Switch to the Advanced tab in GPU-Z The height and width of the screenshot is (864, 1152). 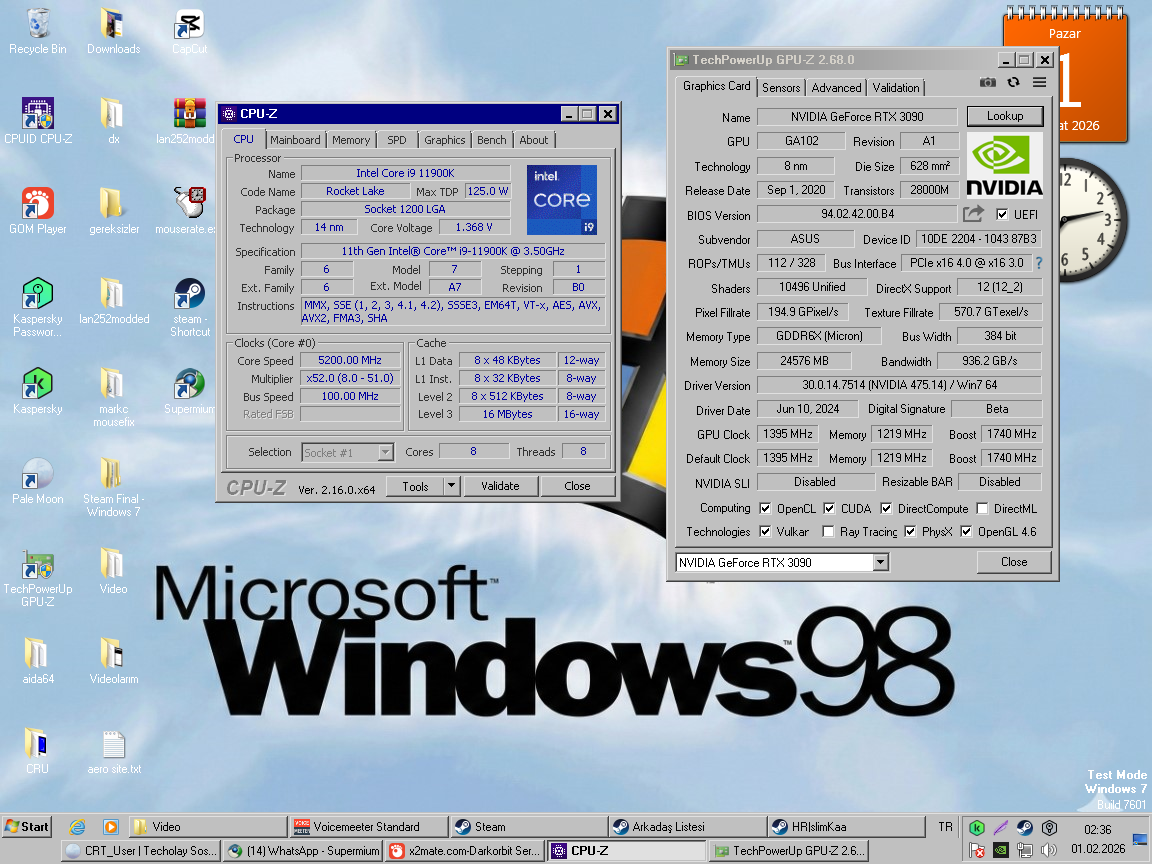[836, 87]
